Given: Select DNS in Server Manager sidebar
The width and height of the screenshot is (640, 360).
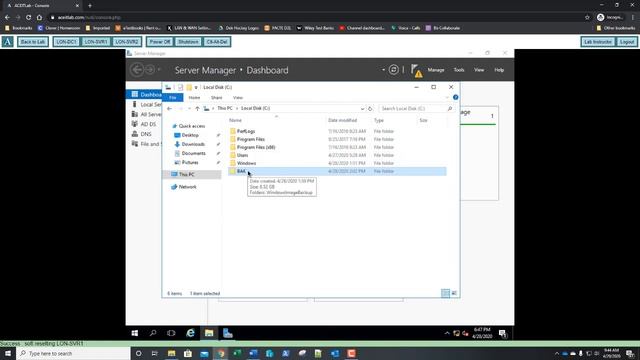Looking at the screenshot, I should point(145,134).
